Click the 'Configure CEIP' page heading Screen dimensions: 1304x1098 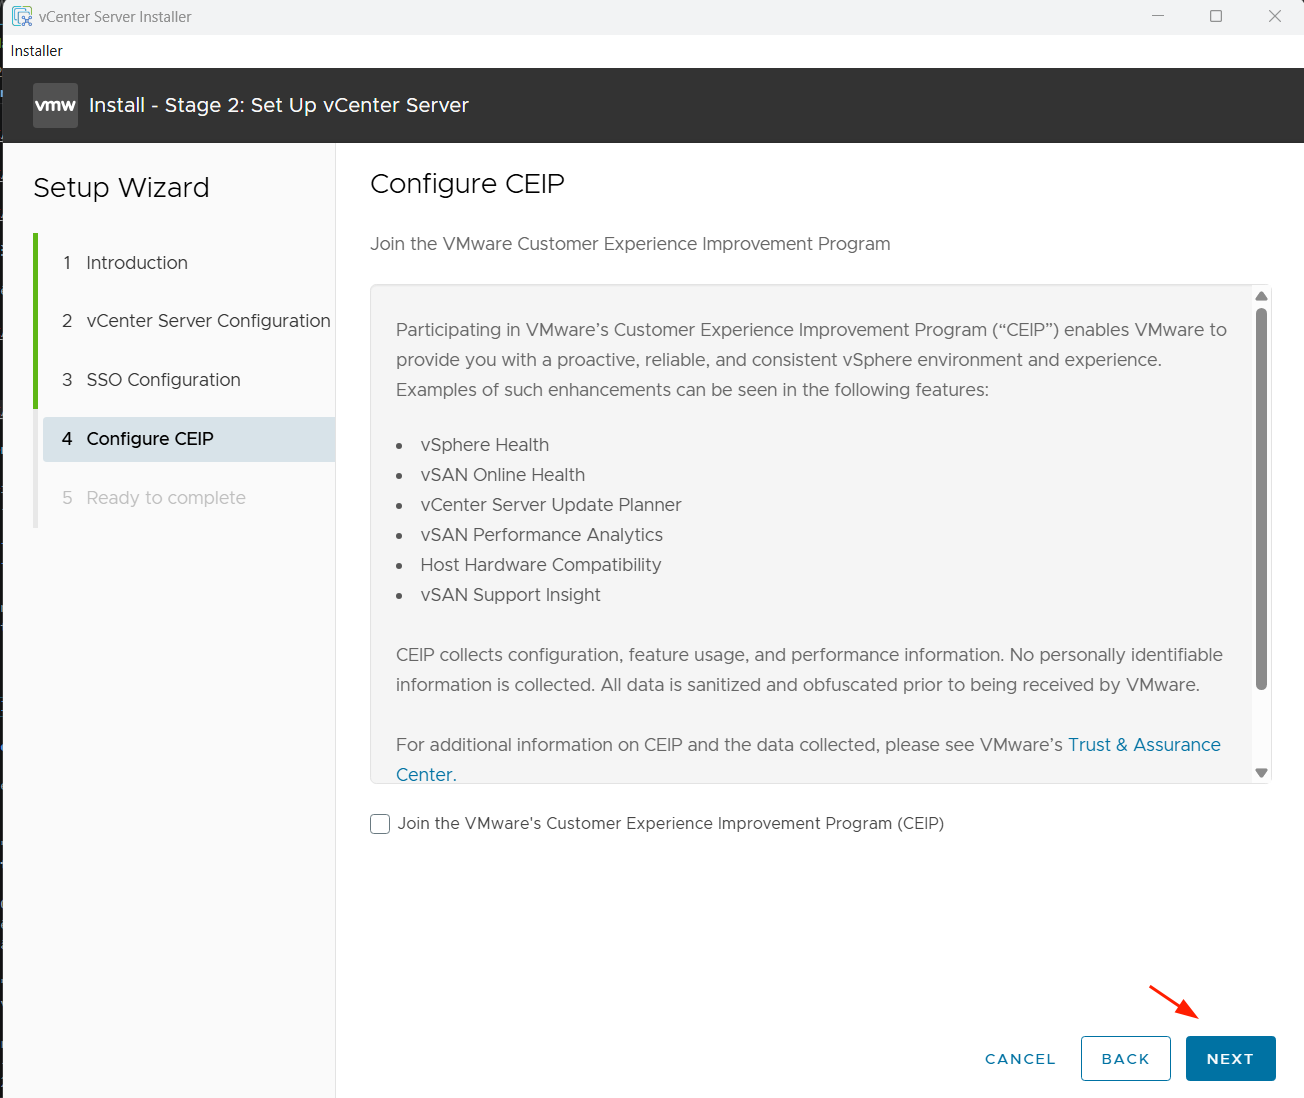[467, 184]
